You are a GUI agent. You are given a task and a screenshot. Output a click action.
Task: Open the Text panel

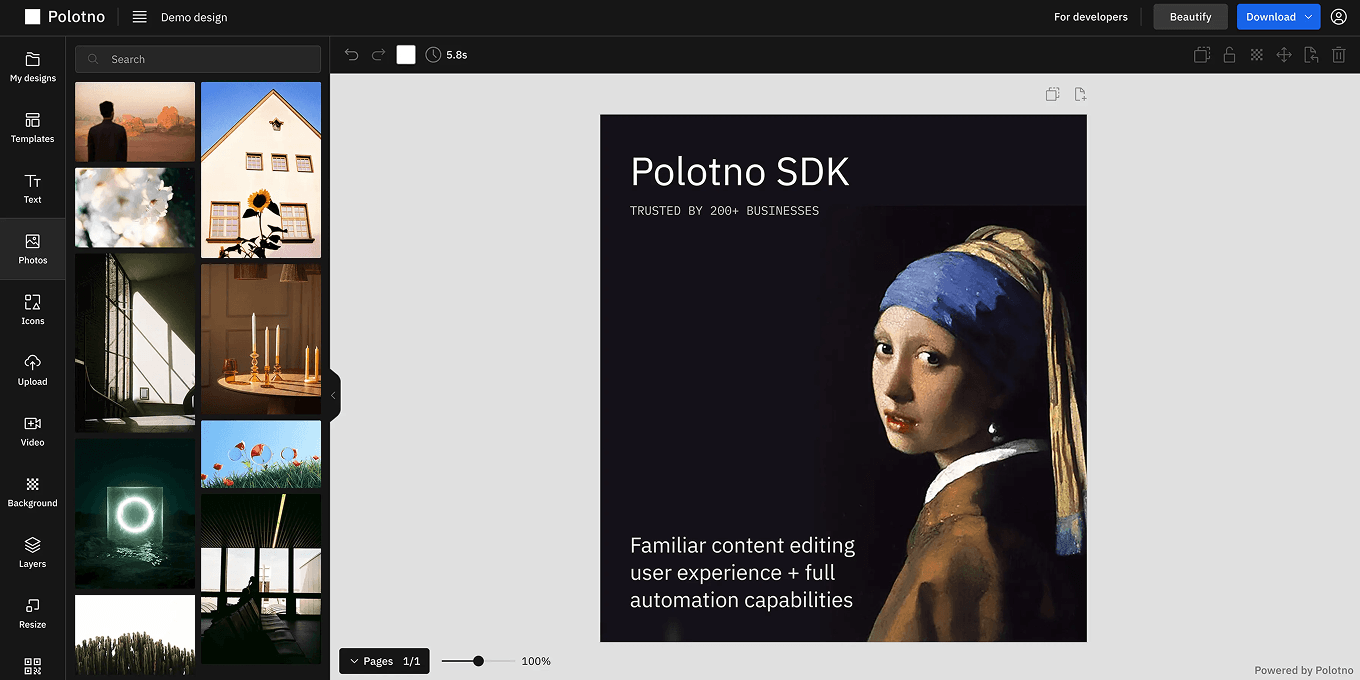(x=33, y=188)
